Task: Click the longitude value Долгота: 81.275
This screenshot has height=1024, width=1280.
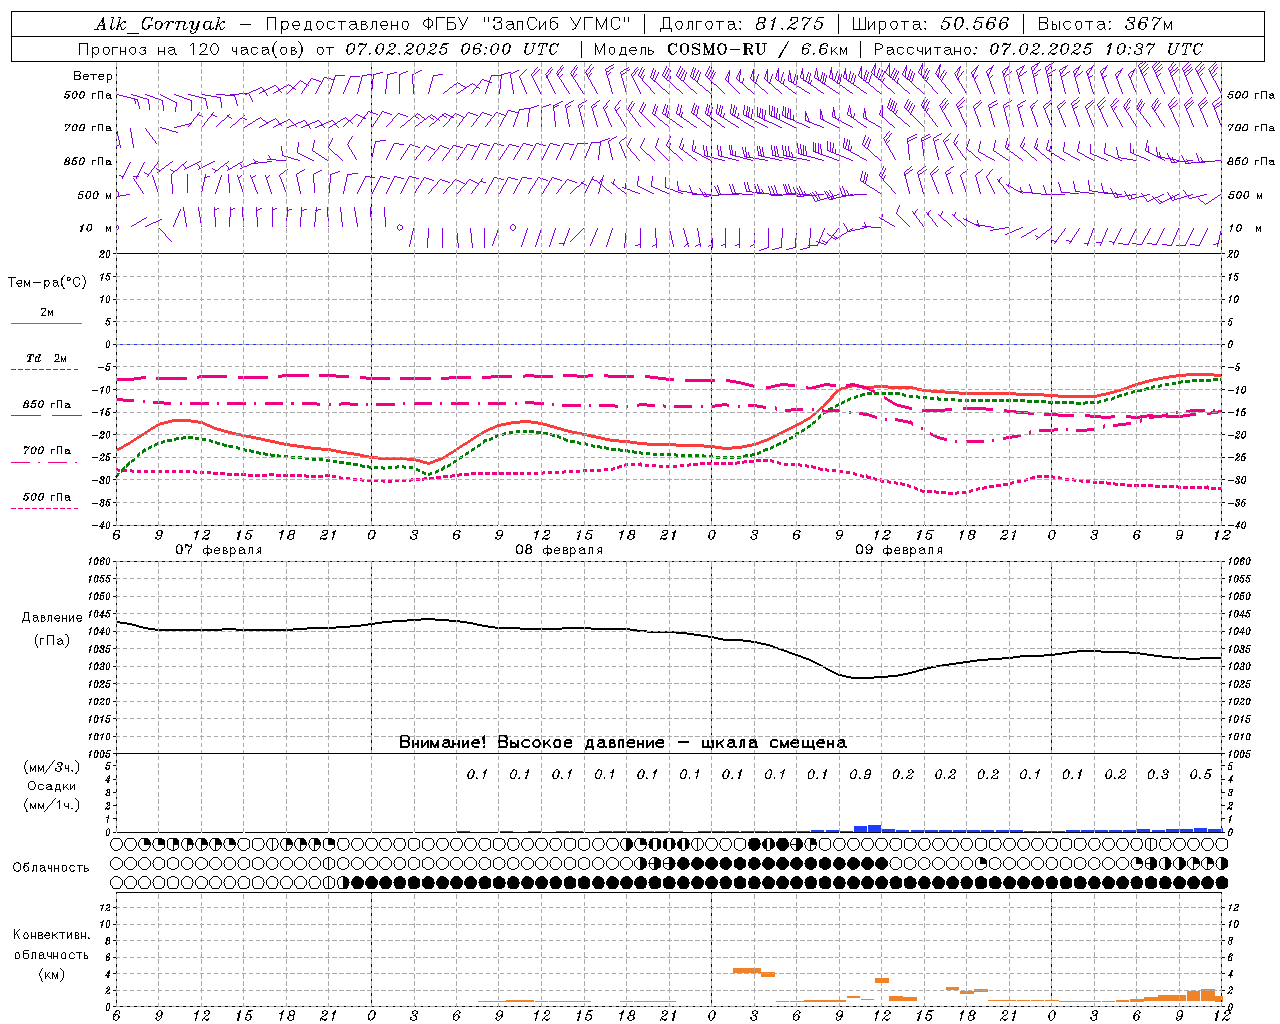Action: 741,24
